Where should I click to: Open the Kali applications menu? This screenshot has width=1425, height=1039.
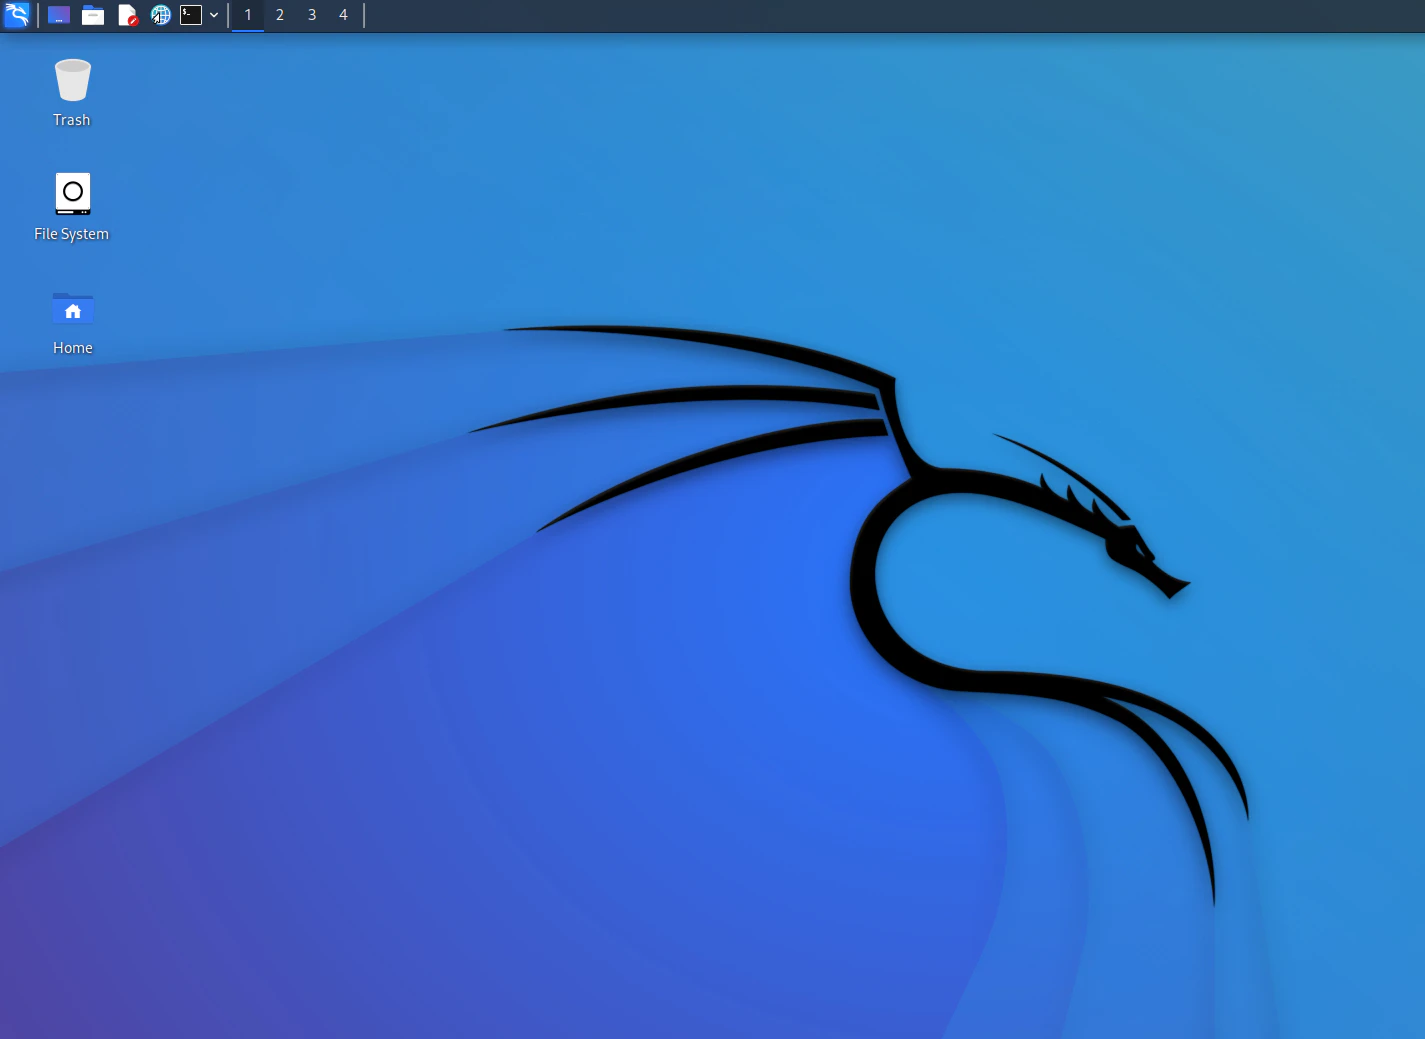17,15
